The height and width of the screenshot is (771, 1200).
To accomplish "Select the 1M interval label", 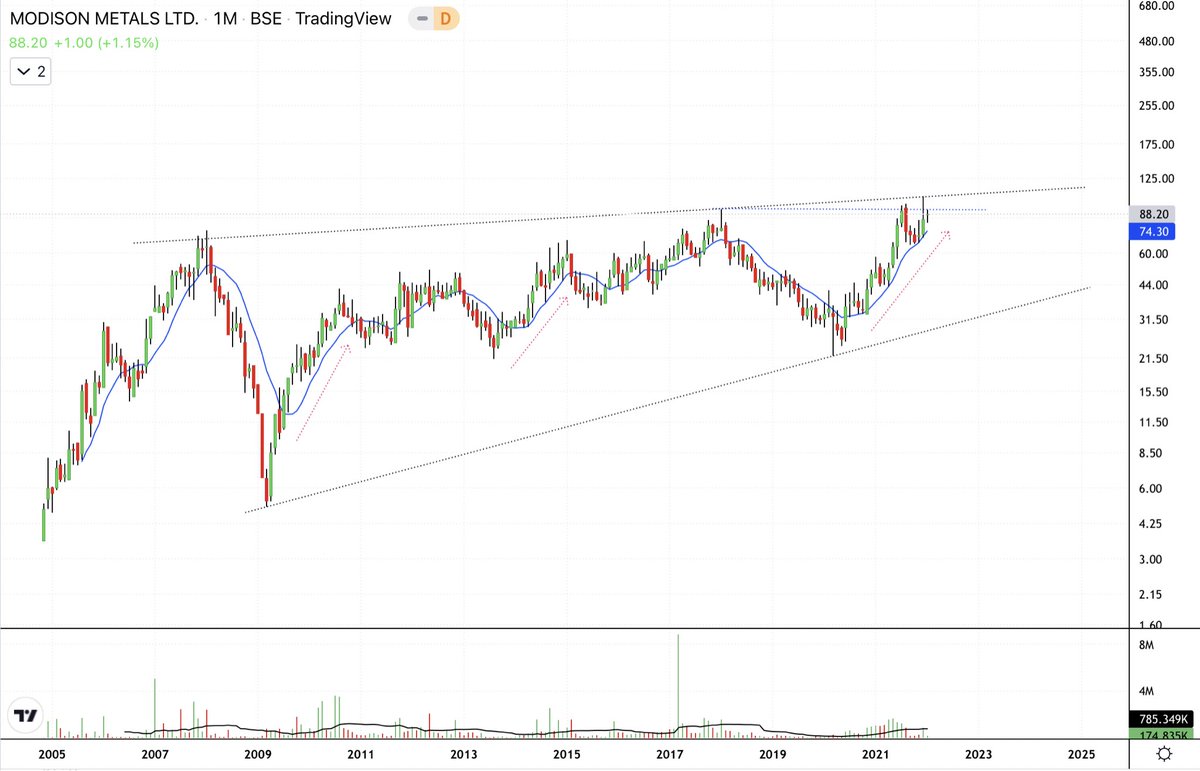I will click(x=225, y=18).
